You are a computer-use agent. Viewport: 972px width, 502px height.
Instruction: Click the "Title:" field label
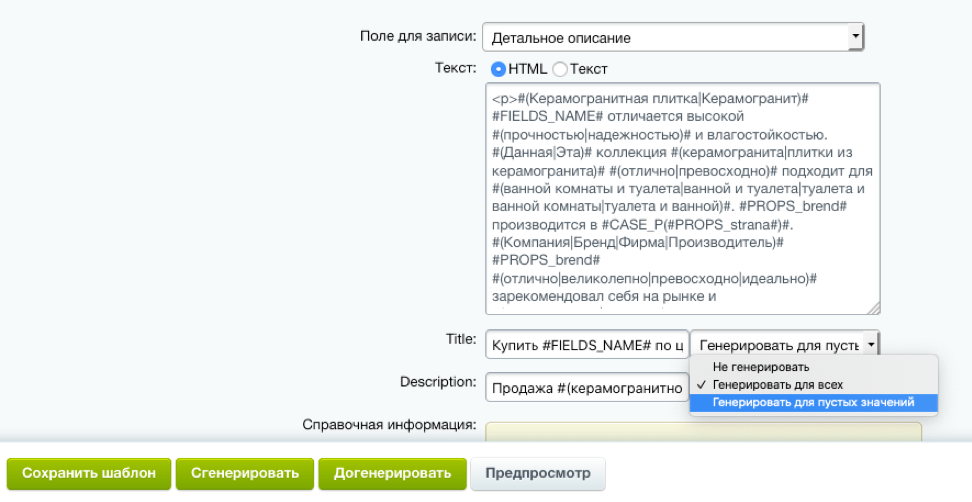[x=460, y=340]
